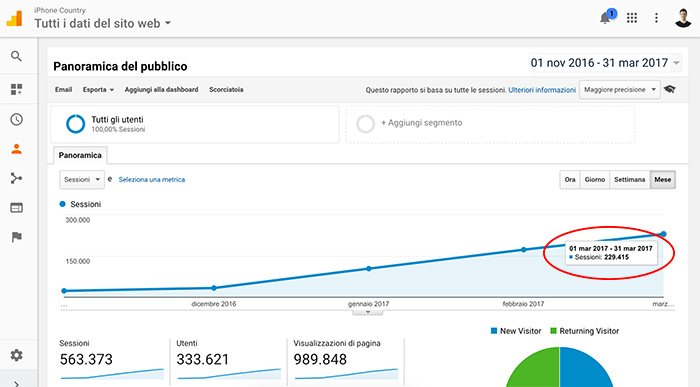Click Seleziona una metrica link
The width and height of the screenshot is (700, 387).
pos(152,179)
